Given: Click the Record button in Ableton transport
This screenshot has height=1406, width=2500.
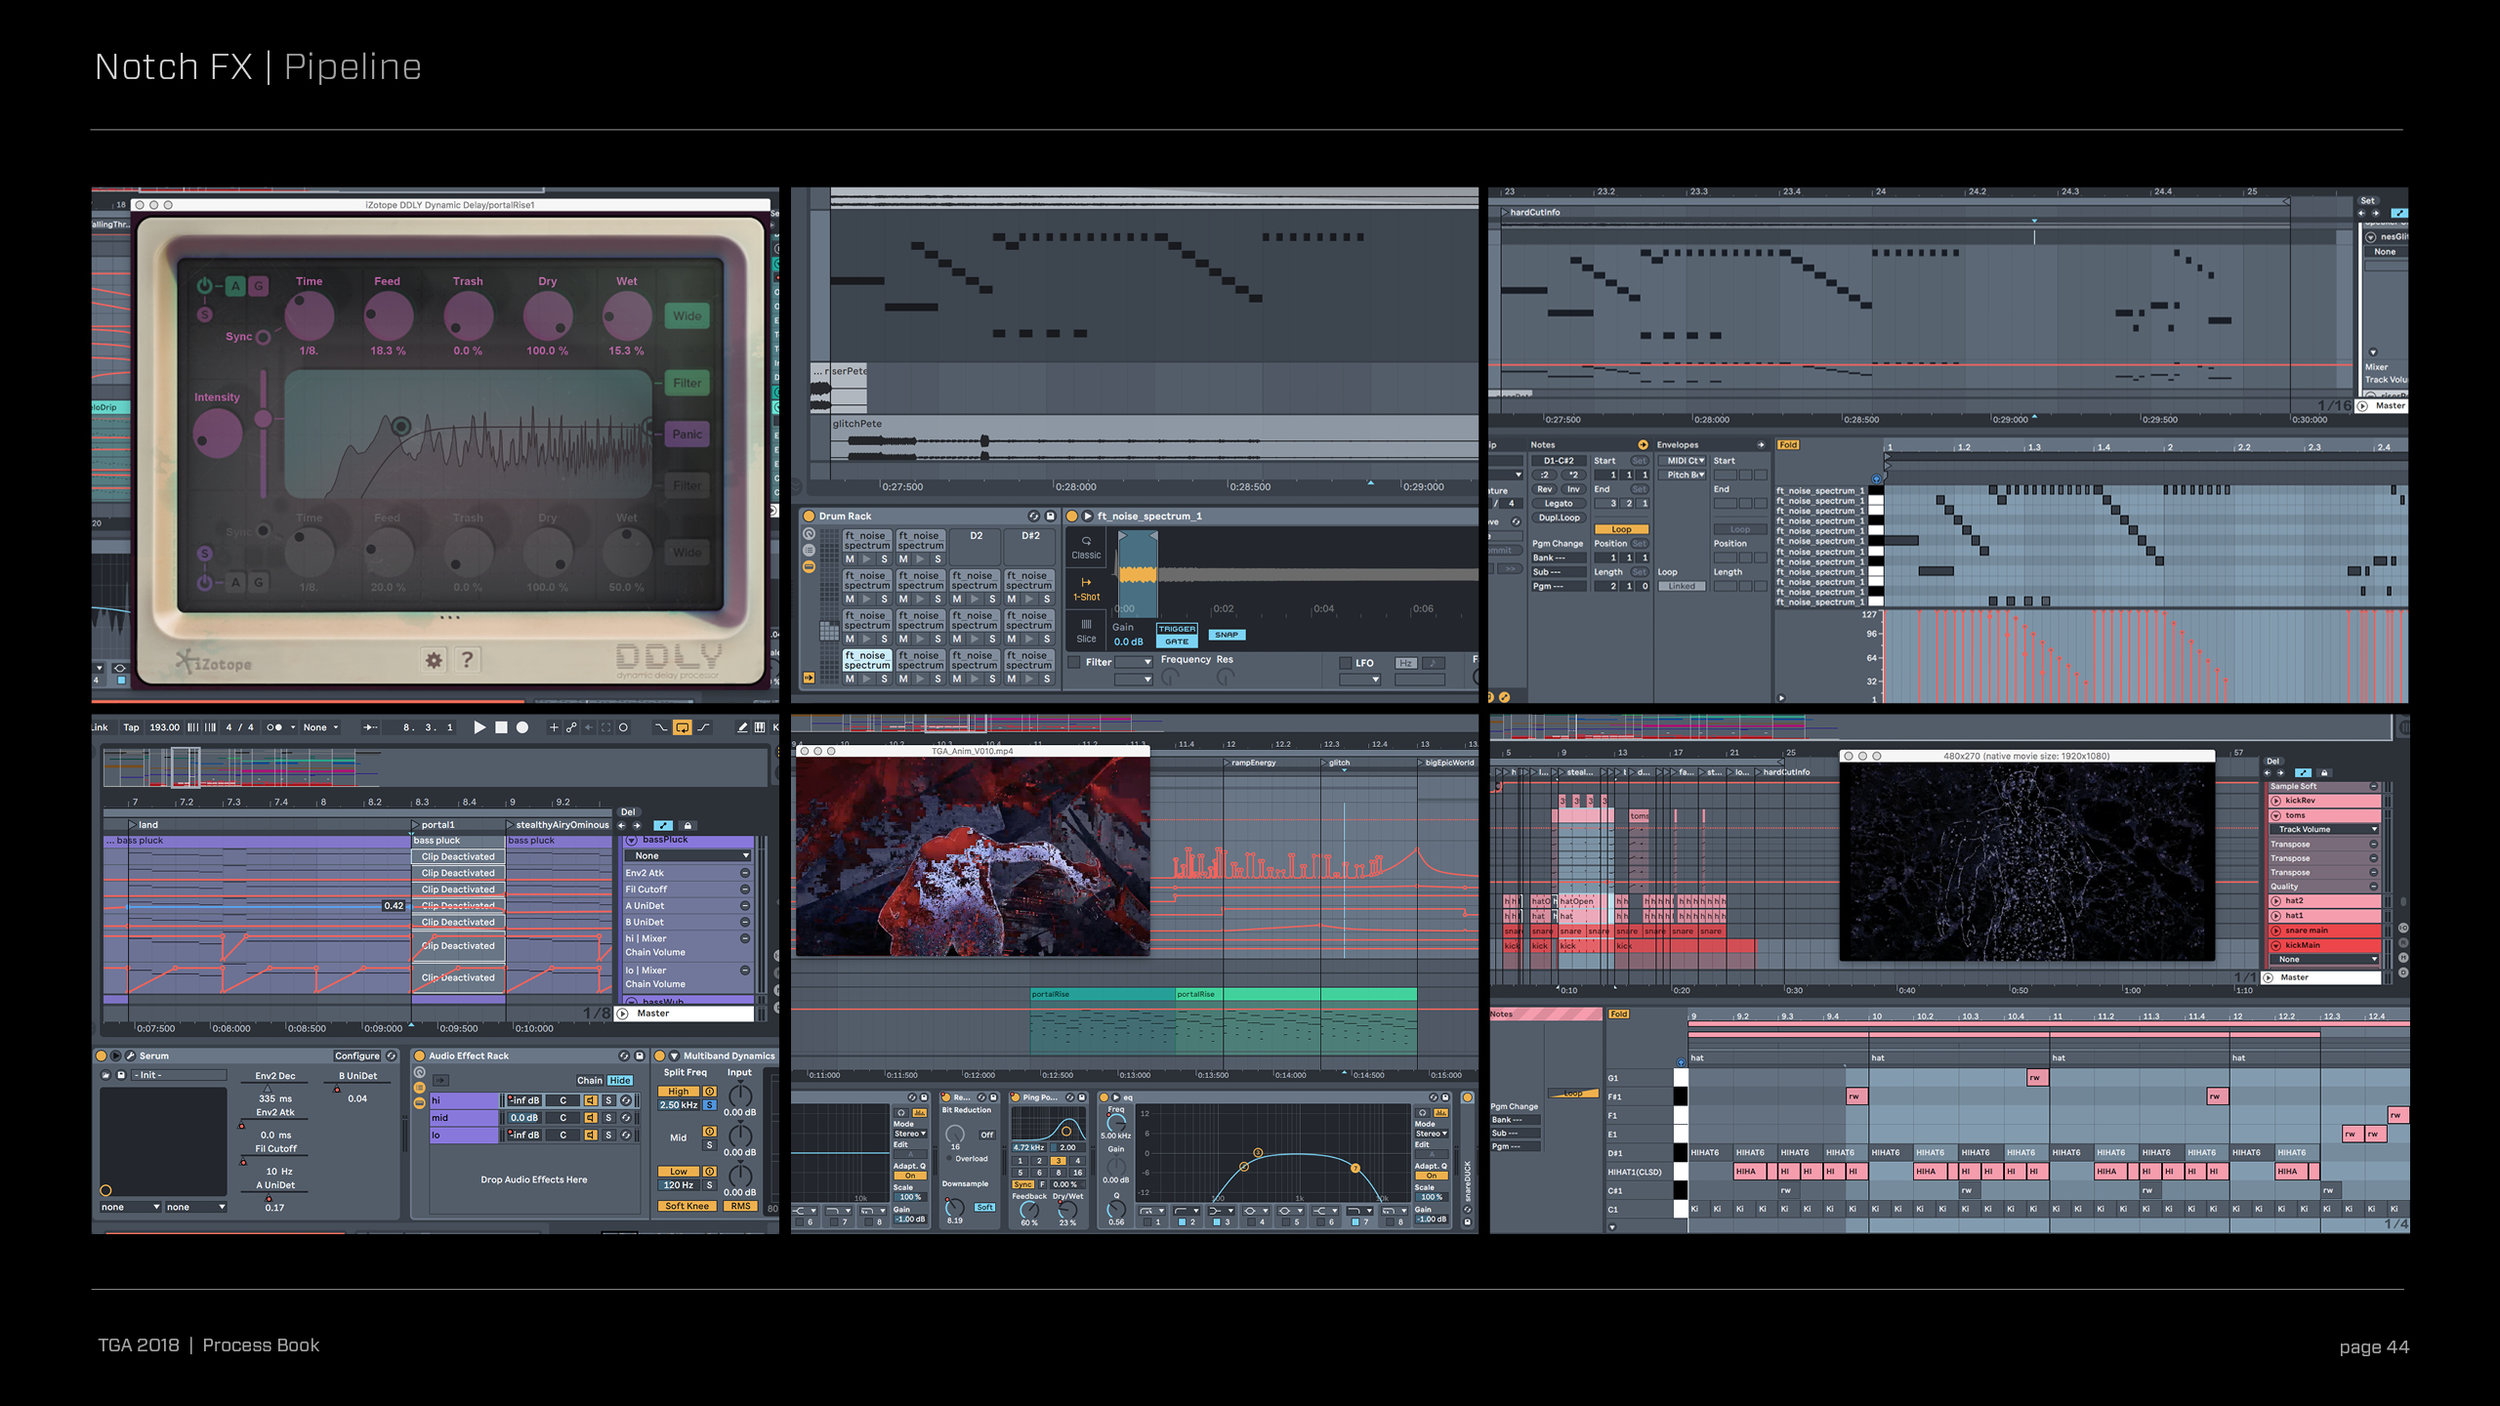Looking at the screenshot, I should pyautogui.click(x=522, y=727).
